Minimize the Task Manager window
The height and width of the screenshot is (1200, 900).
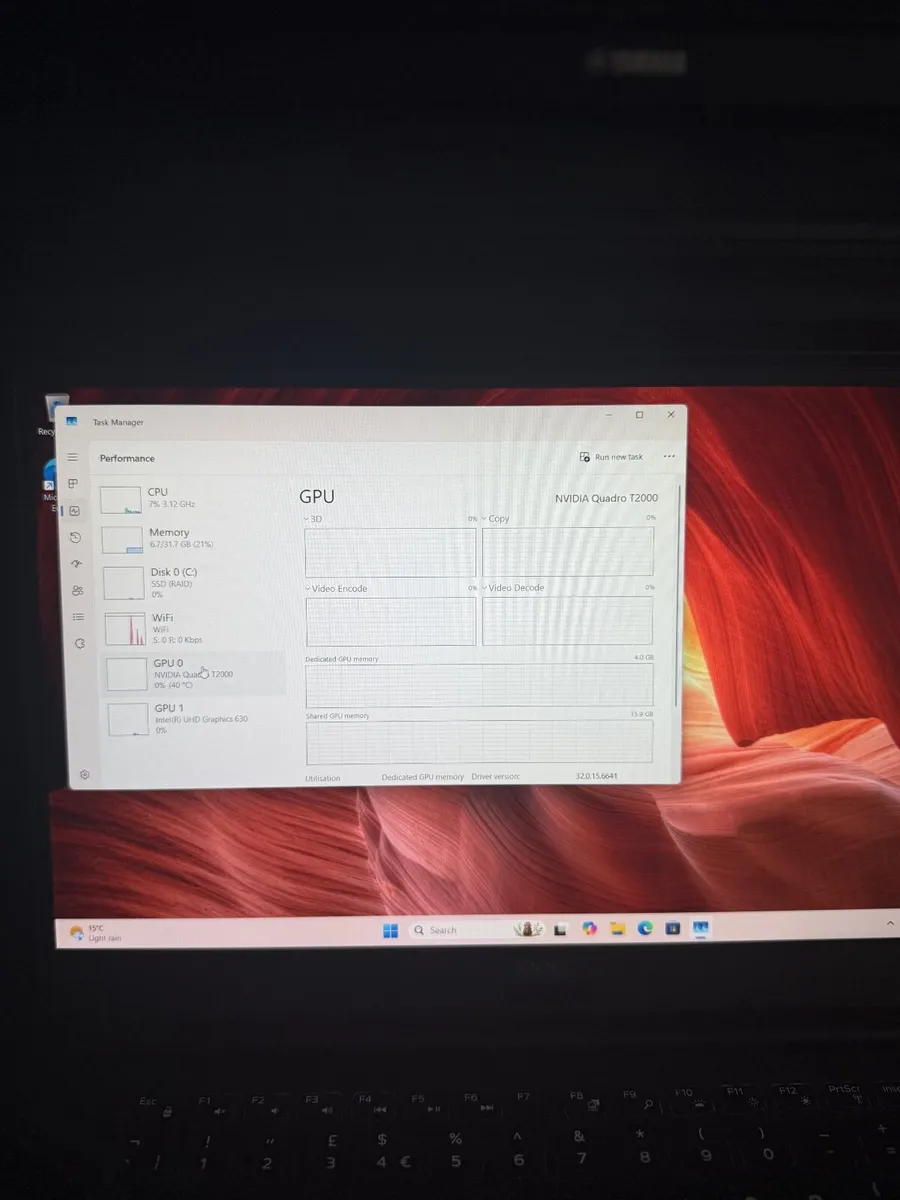[608, 413]
